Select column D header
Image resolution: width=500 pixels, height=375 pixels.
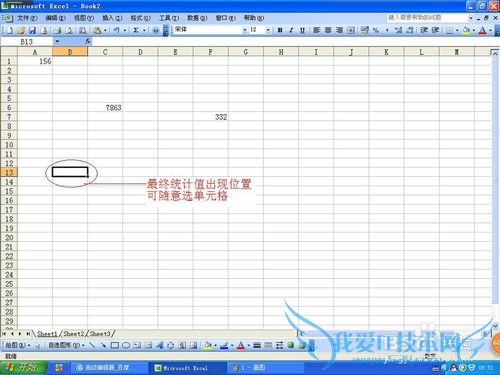(x=140, y=52)
